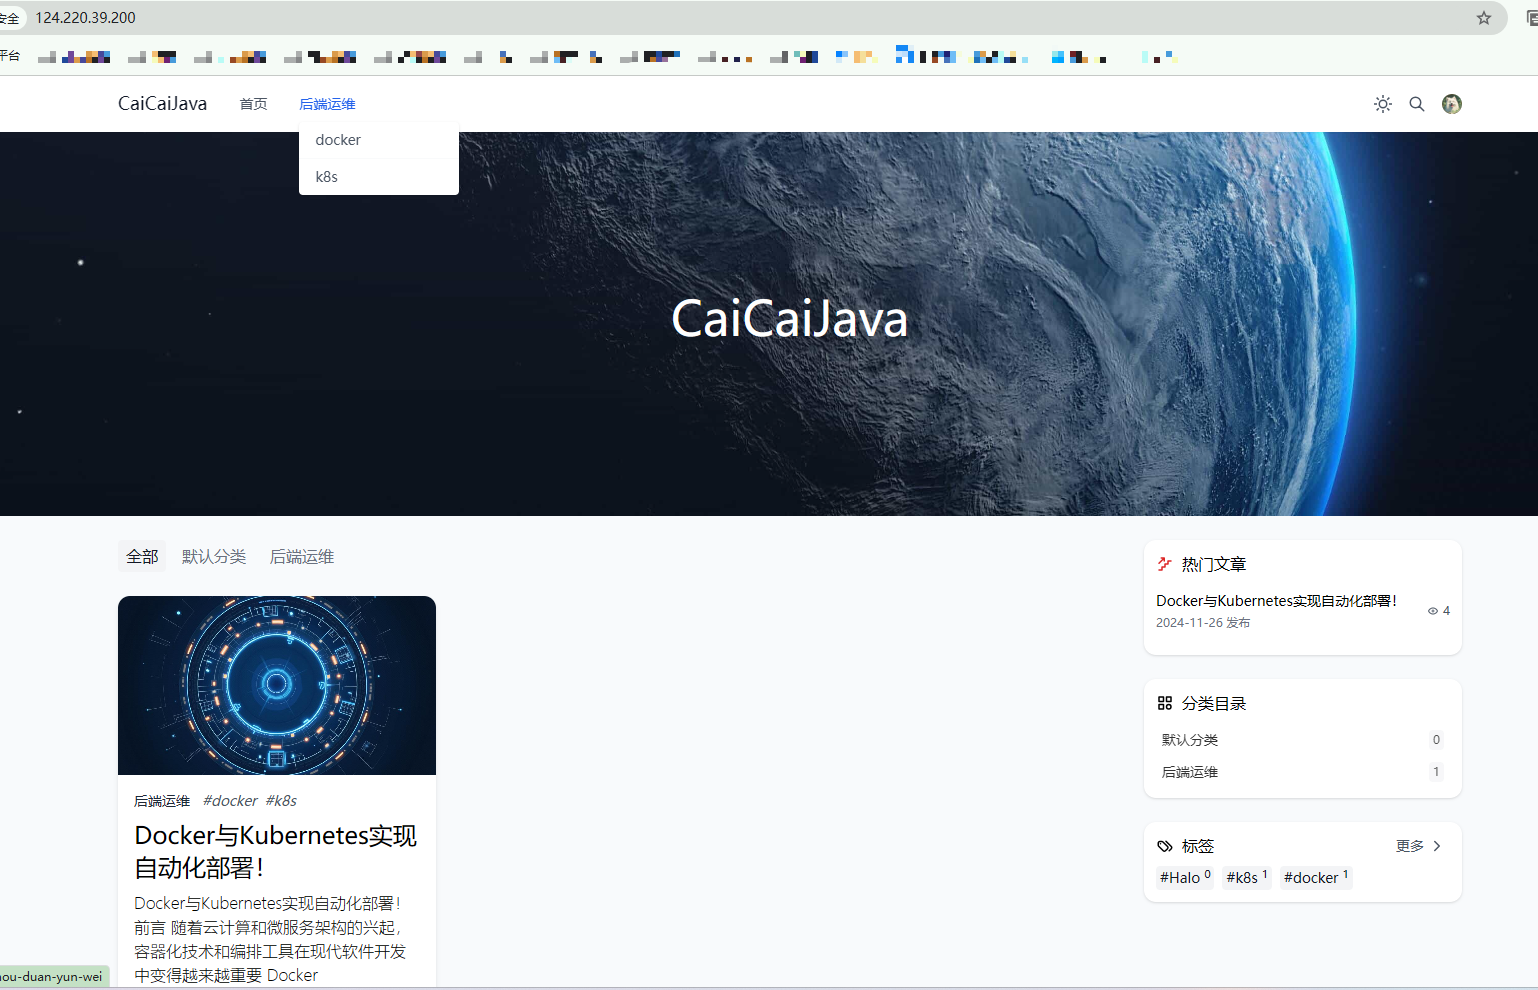Click the 分类目录 grid icon
The image size is (1538, 990).
click(1165, 703)
